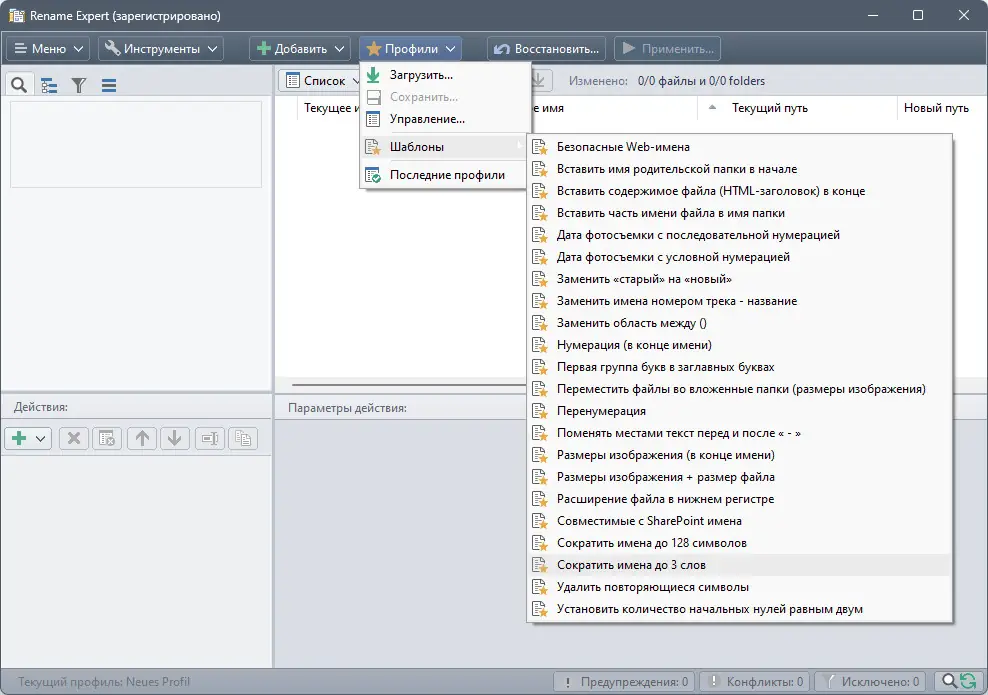Expand the Меню dropdown
Screen dimensions: 988x695
pyautogui.click(x=48, y=49)
